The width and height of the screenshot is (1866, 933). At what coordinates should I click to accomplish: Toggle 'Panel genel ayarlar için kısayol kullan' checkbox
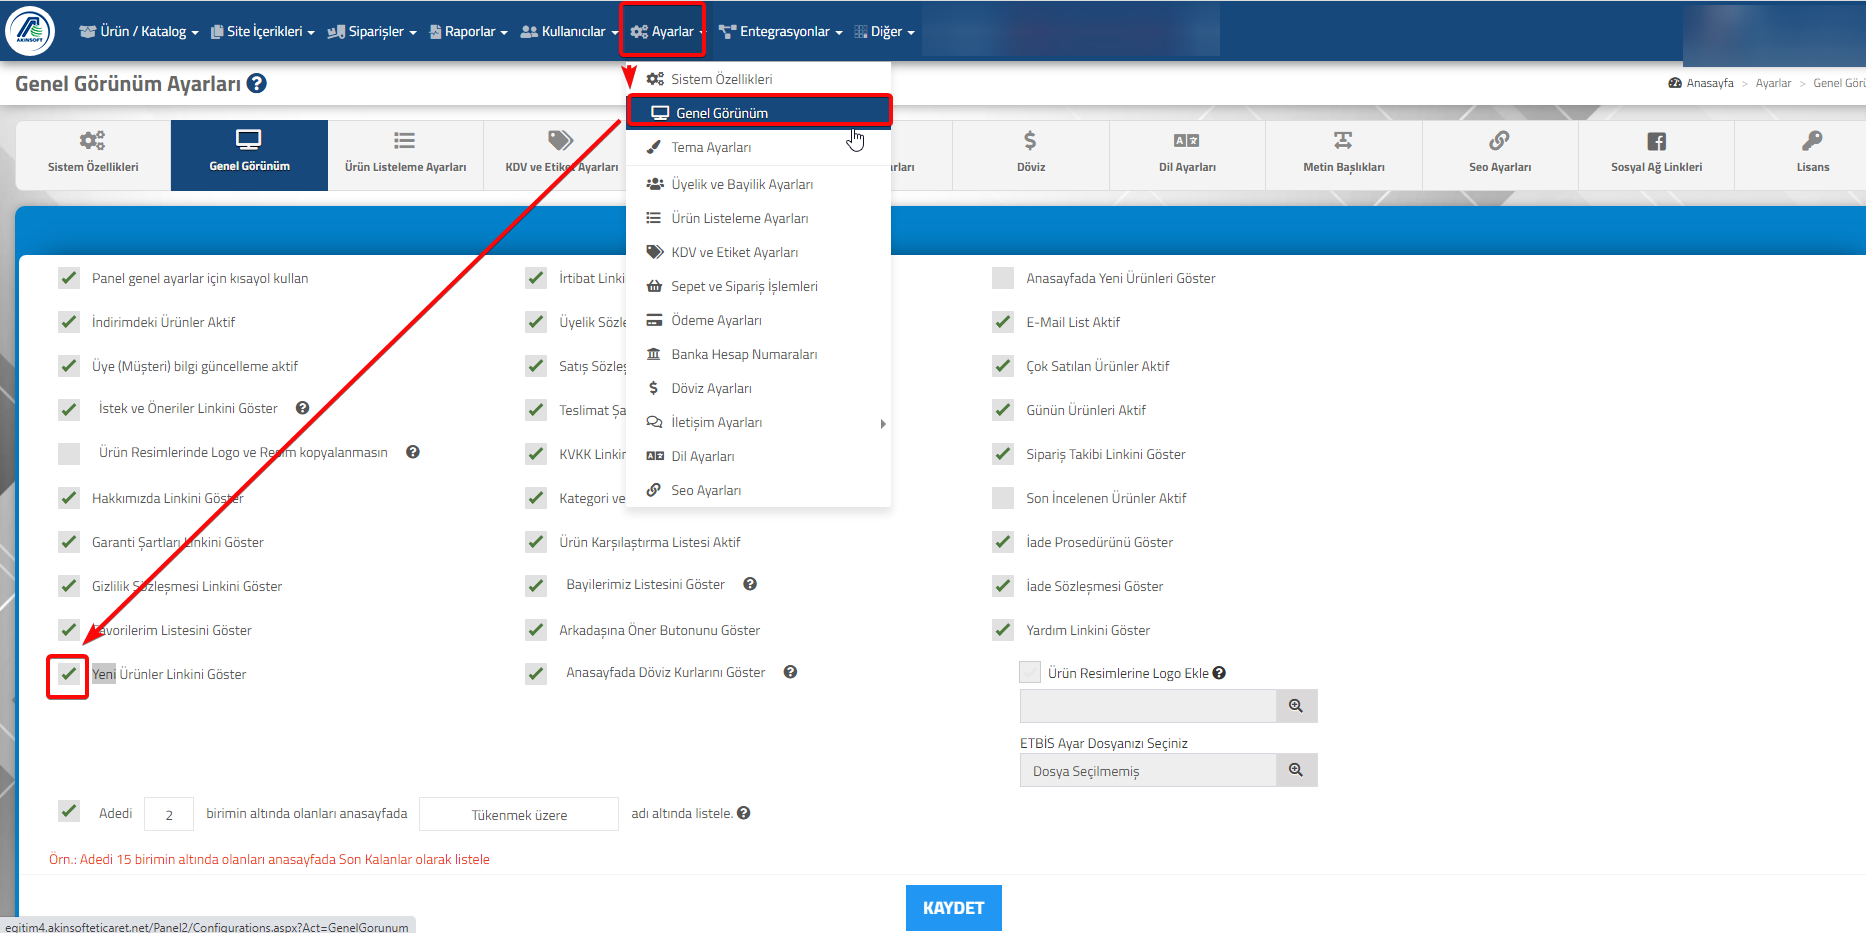(x=69, y=278)
